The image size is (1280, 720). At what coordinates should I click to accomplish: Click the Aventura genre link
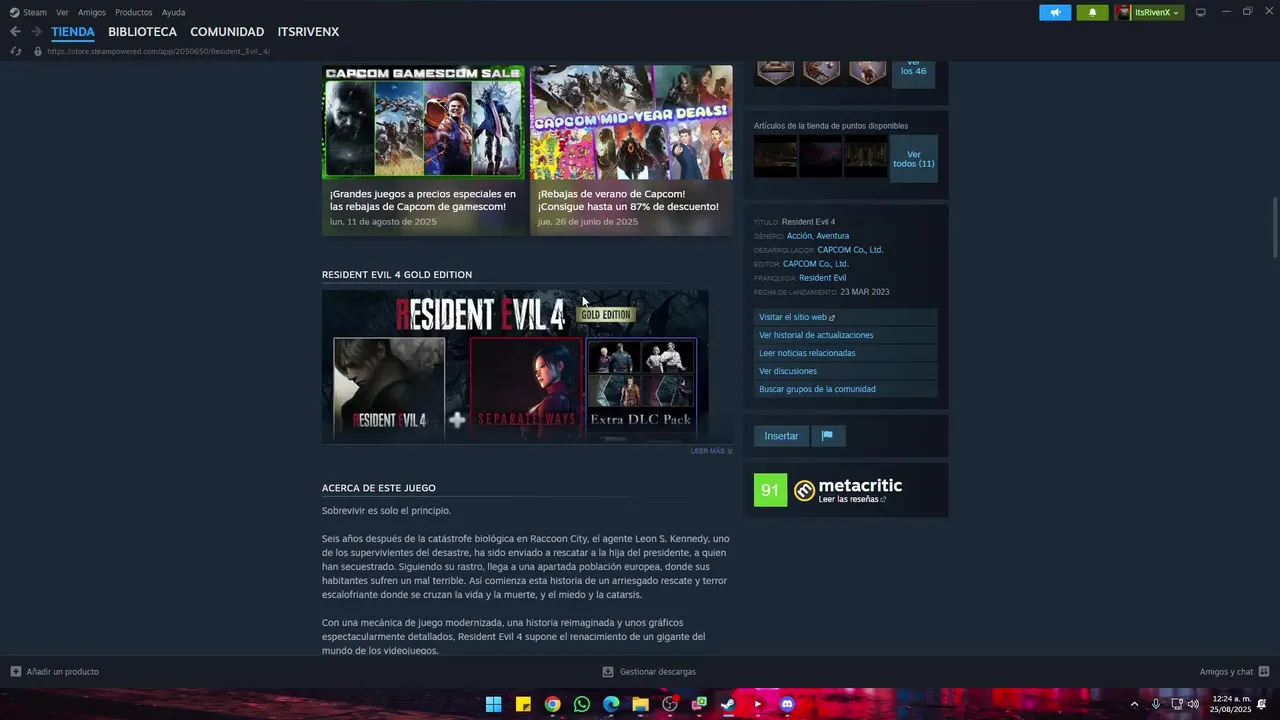pos(833,236)
